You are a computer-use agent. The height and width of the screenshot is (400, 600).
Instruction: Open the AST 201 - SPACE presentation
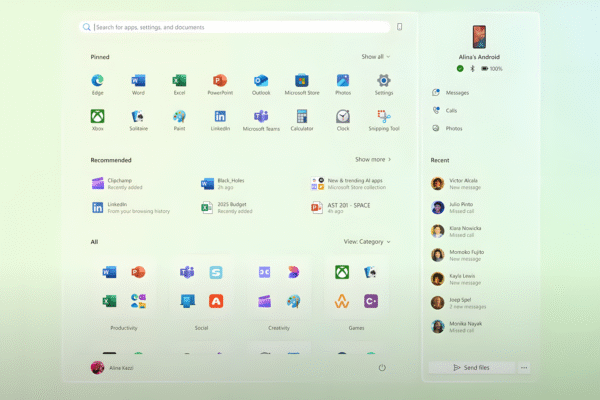point(340,207)
